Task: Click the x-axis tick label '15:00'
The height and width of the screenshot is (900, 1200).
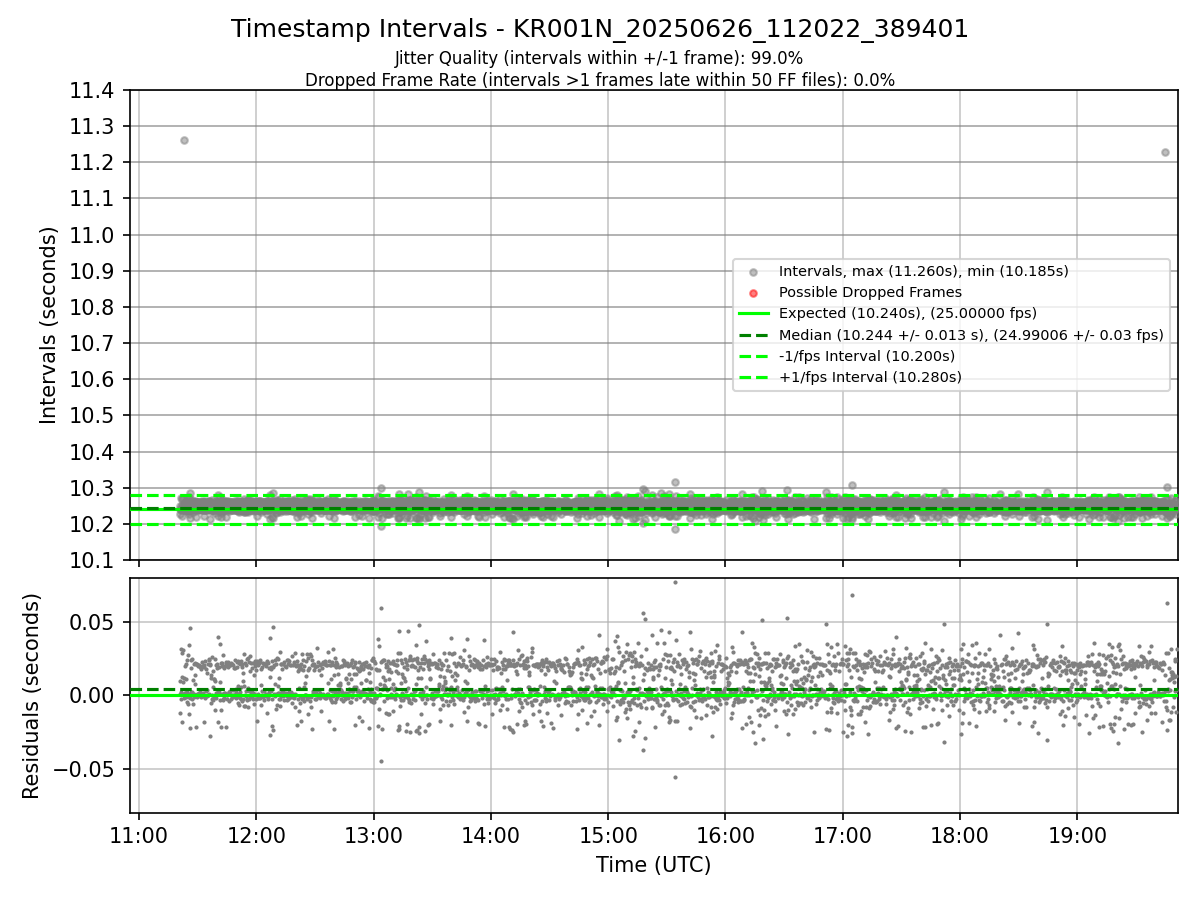Action: click(608, 835)
